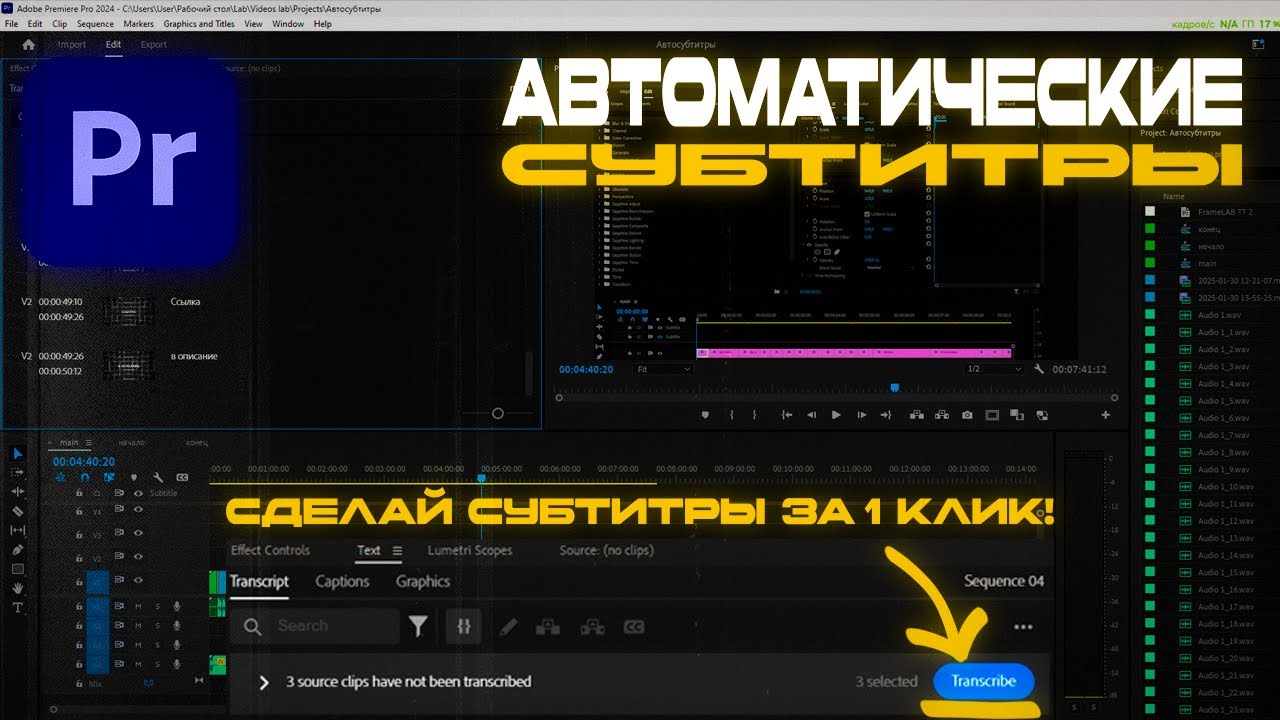Select the Ripple Edit tool

(x=18, y=492)
